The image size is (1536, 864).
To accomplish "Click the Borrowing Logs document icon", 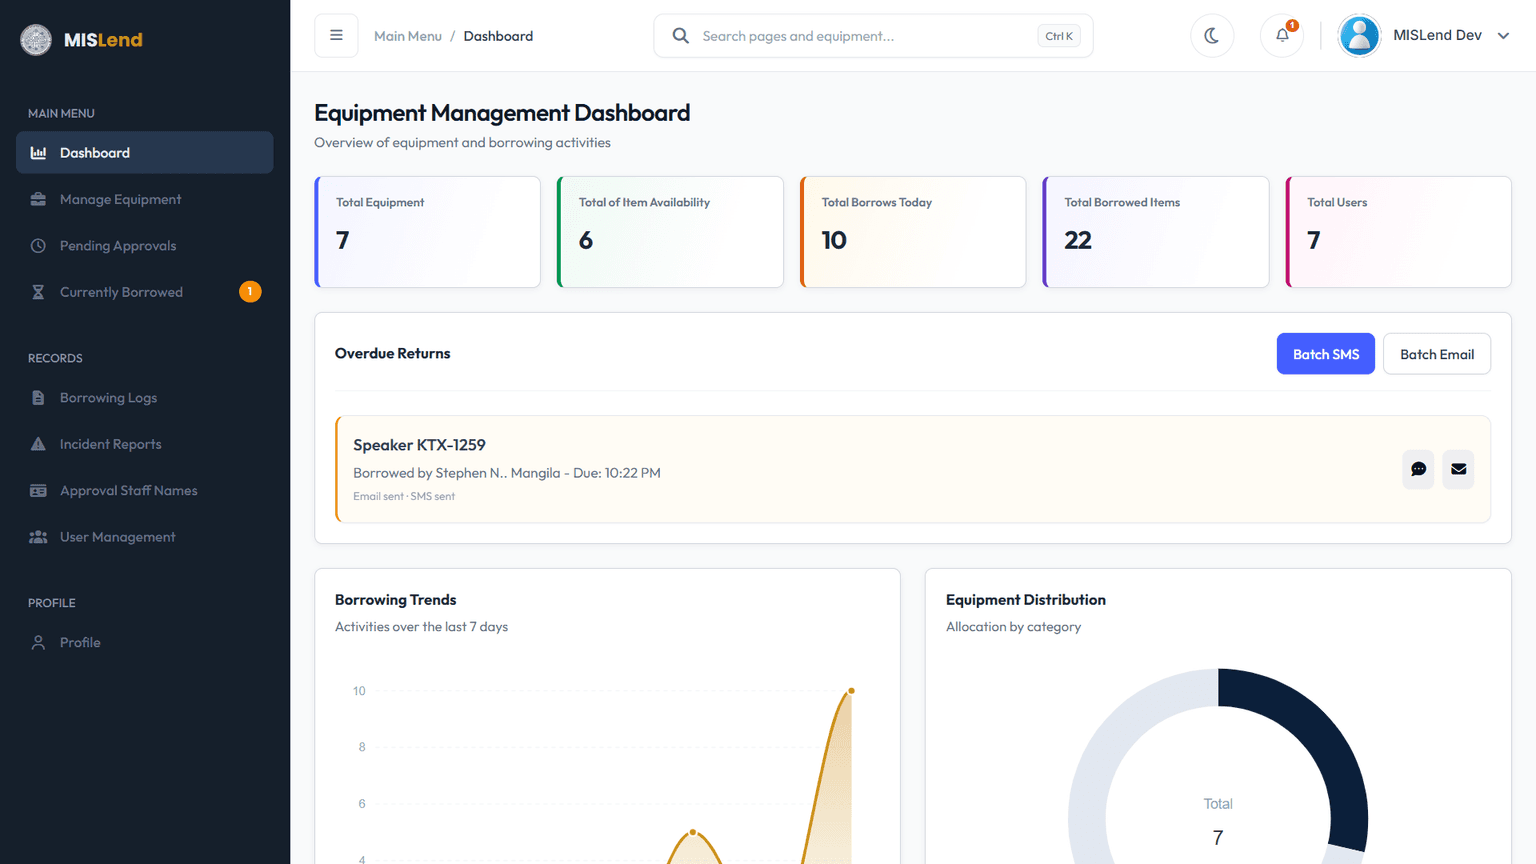I will (38, 398).
